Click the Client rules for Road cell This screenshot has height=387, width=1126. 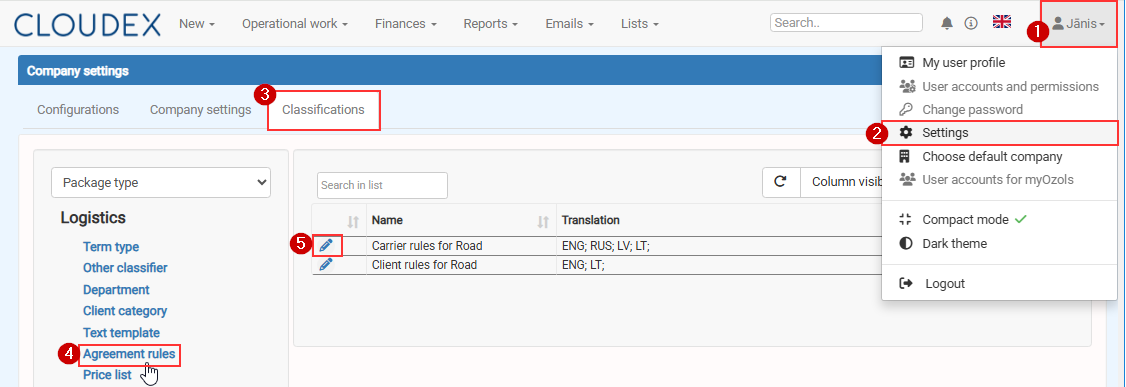[424, 264]
